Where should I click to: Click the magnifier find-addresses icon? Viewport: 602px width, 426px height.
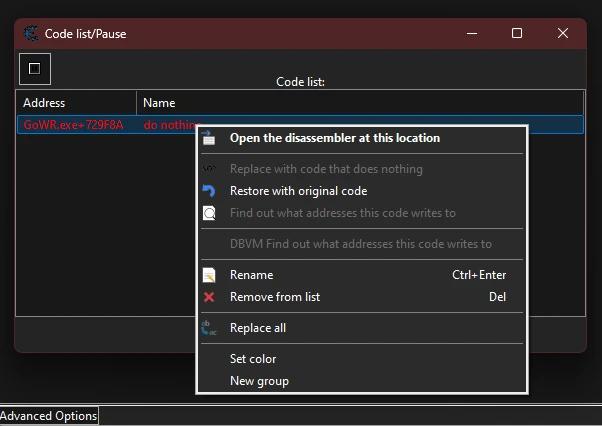pyautogui.click(x=209, y=213)
